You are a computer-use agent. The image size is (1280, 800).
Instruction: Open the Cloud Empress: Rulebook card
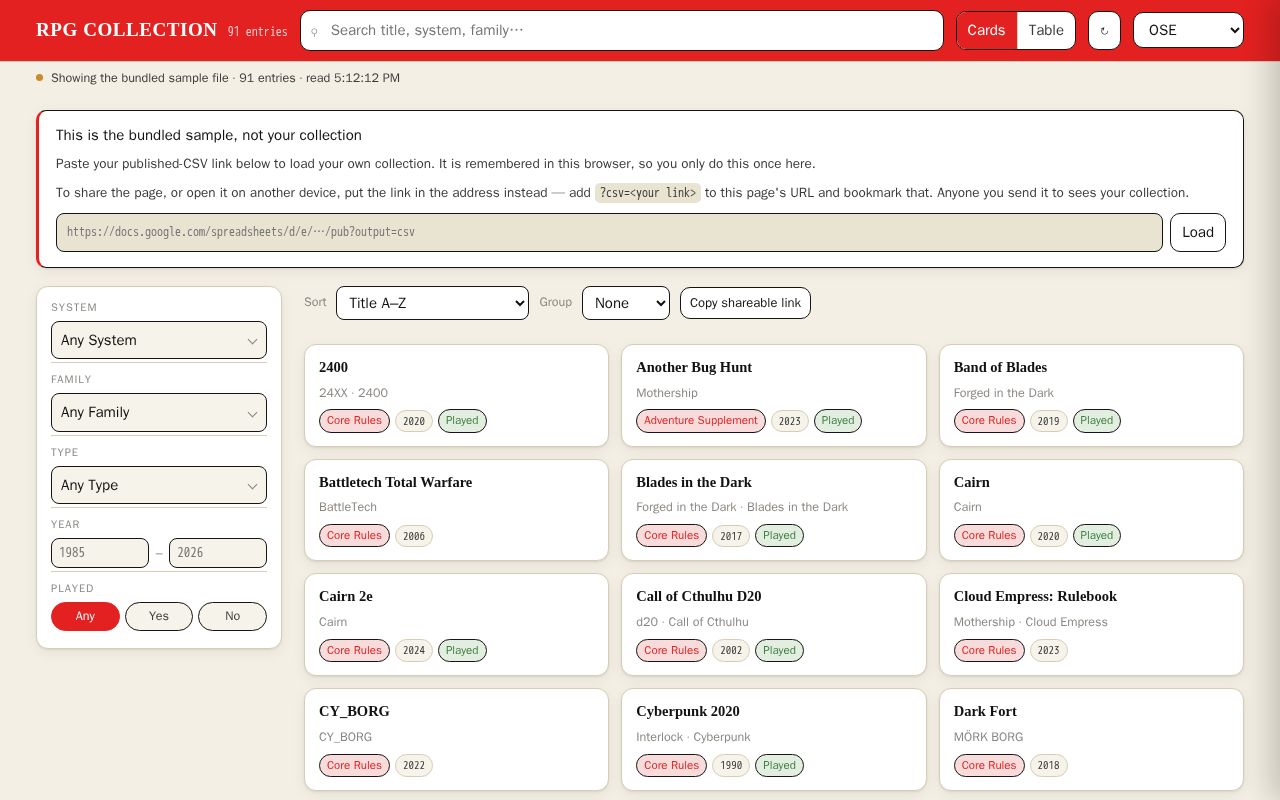(1091, 625)
